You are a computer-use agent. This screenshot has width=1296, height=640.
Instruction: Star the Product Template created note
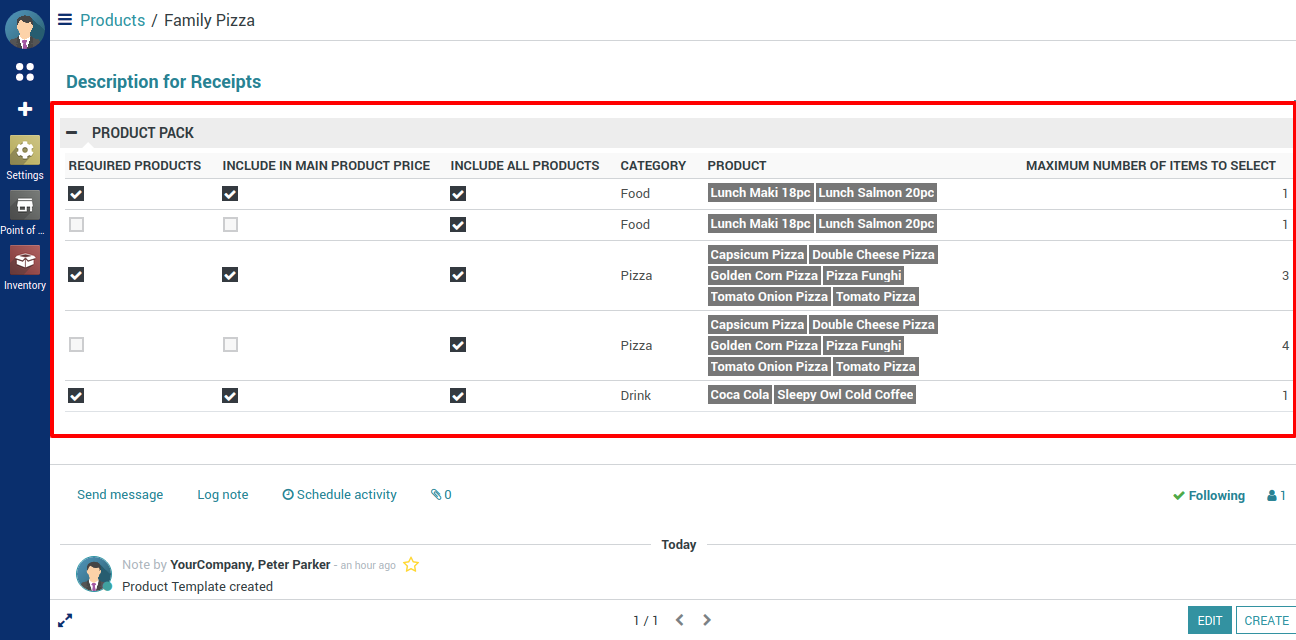[x=411, y=565]
